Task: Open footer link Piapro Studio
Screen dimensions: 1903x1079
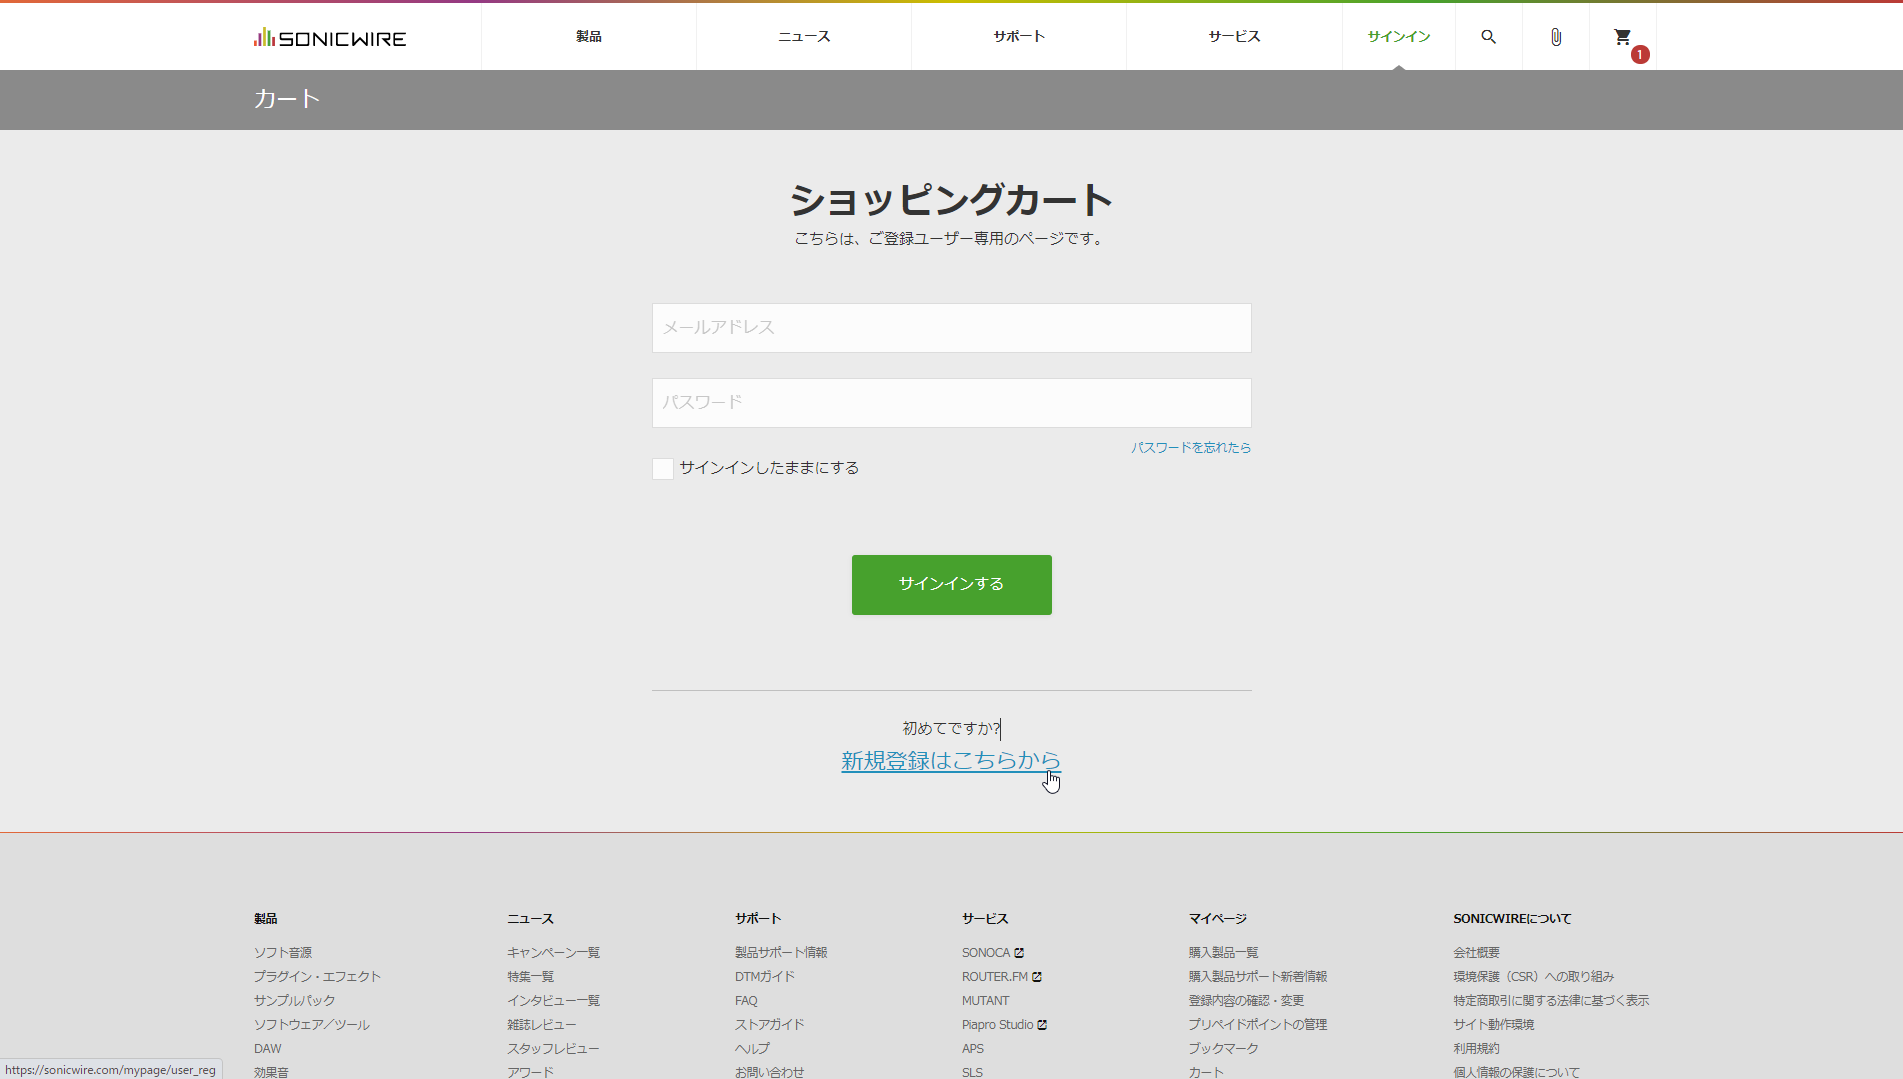Action: (x=998, y=1025)
